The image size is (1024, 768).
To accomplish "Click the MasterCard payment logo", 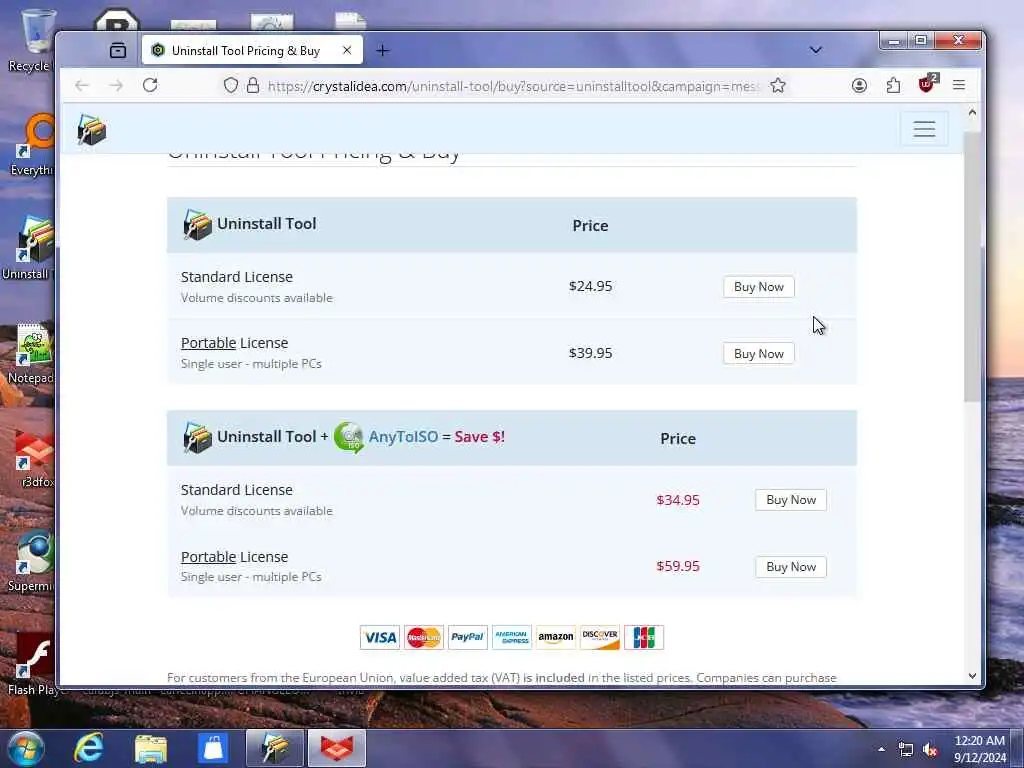I will coord(423,637).
